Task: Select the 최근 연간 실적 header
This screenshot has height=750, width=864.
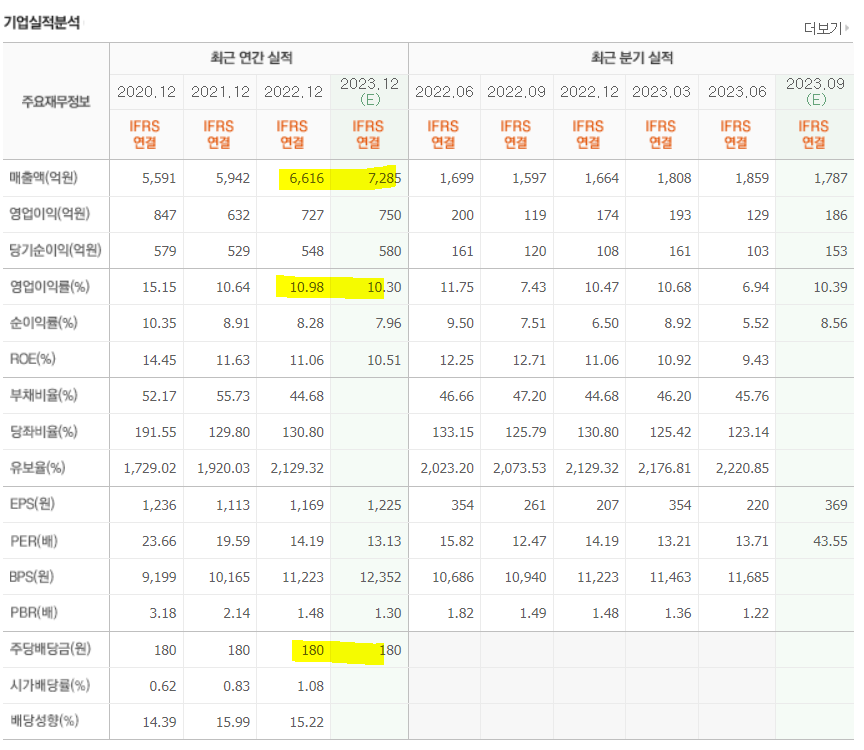Action: (251, 57)
